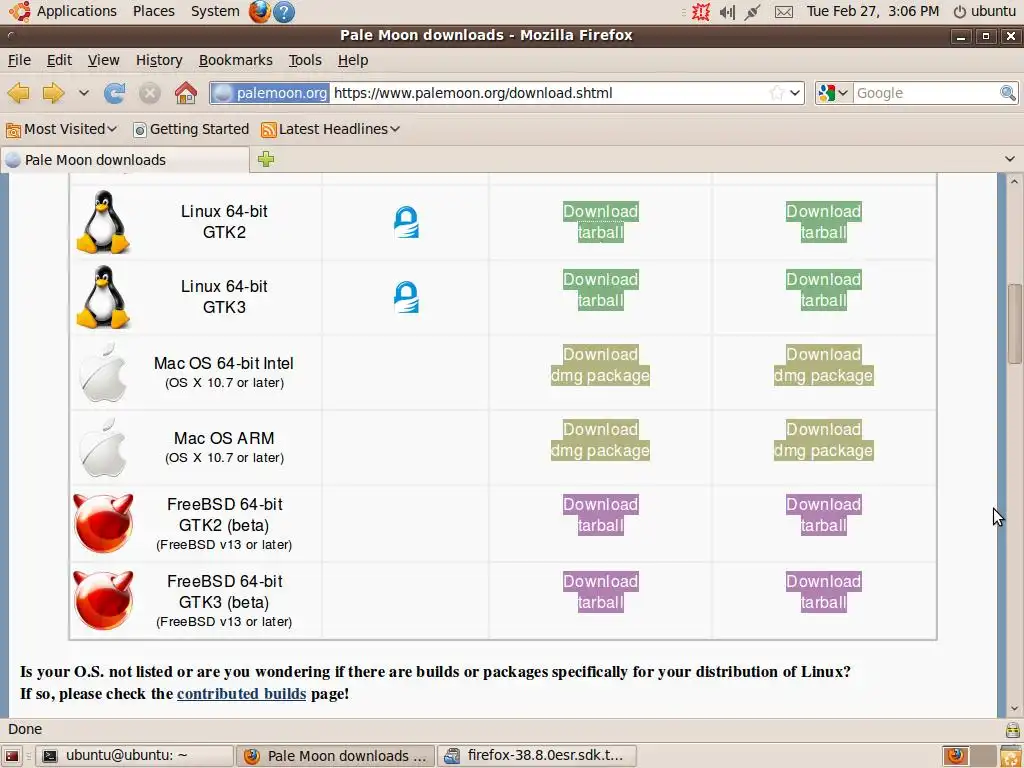
Task: Download tarball for FreeBSD GTK3 beta, second column
Action: (824, 592)
